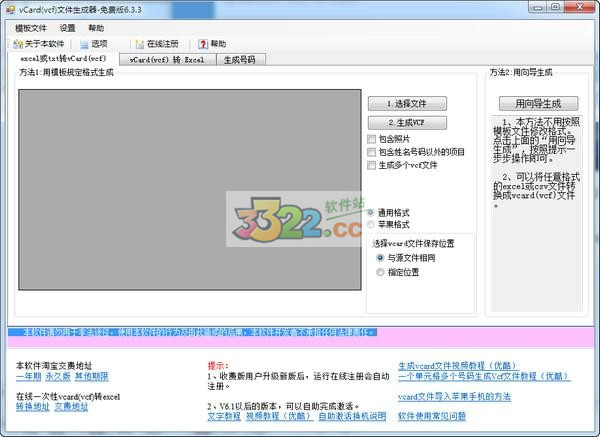This screenshot has width=600, height=437.
Task: Open the 模板文件 menu
Action: tap(31, 28)
